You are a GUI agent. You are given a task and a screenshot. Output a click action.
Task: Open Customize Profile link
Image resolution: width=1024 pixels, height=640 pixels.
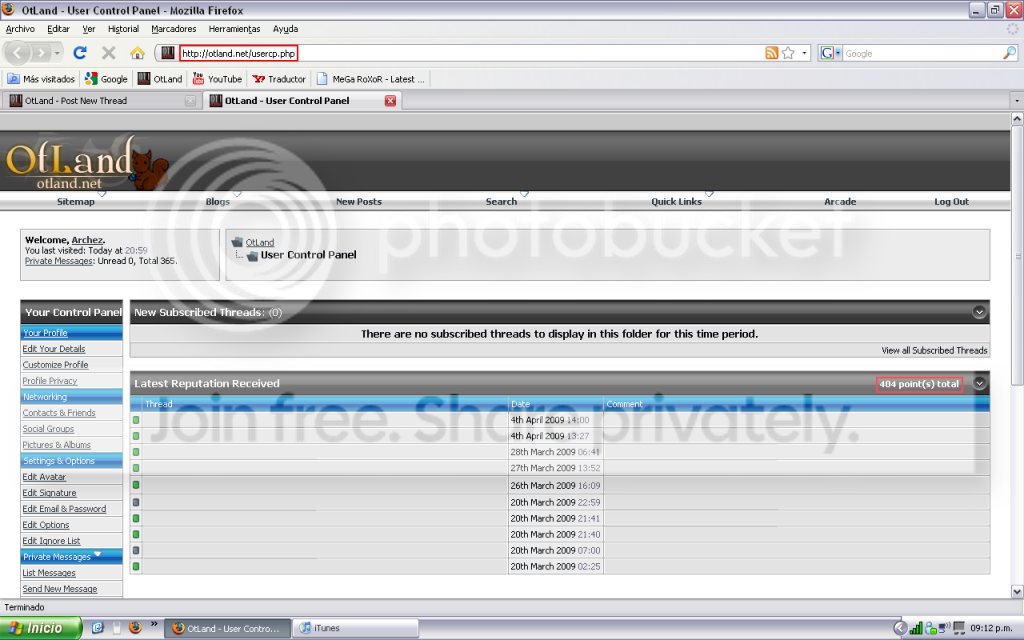click(x=55, y=365)
